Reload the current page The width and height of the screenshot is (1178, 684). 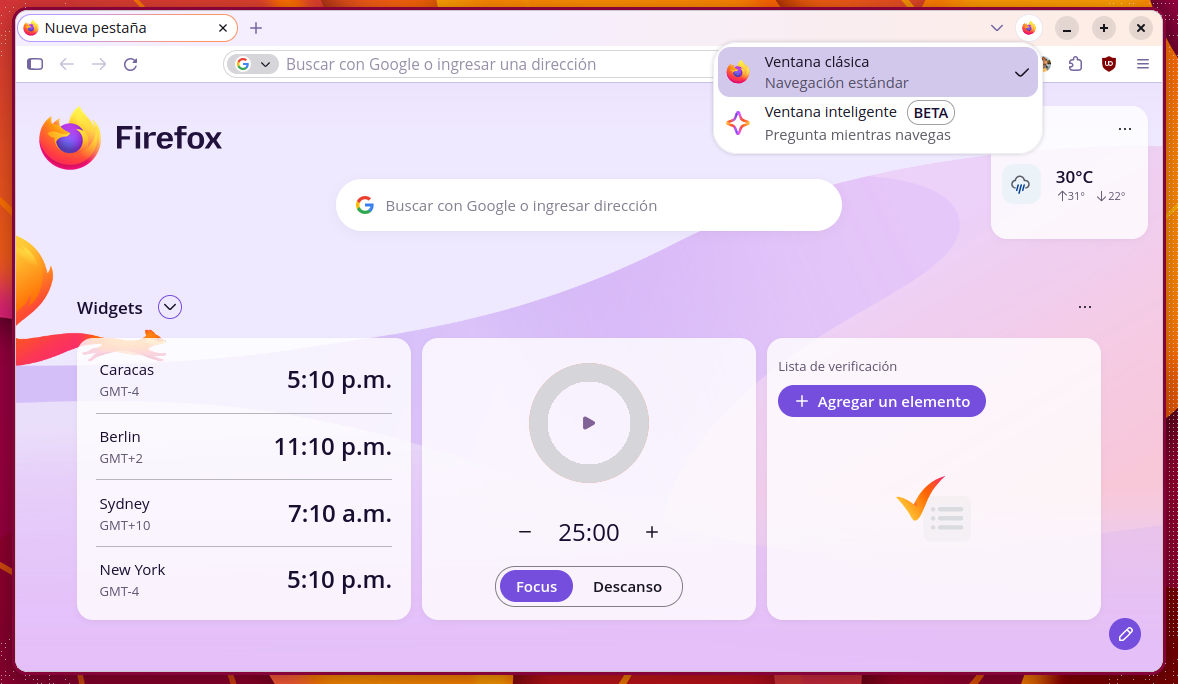131,64
